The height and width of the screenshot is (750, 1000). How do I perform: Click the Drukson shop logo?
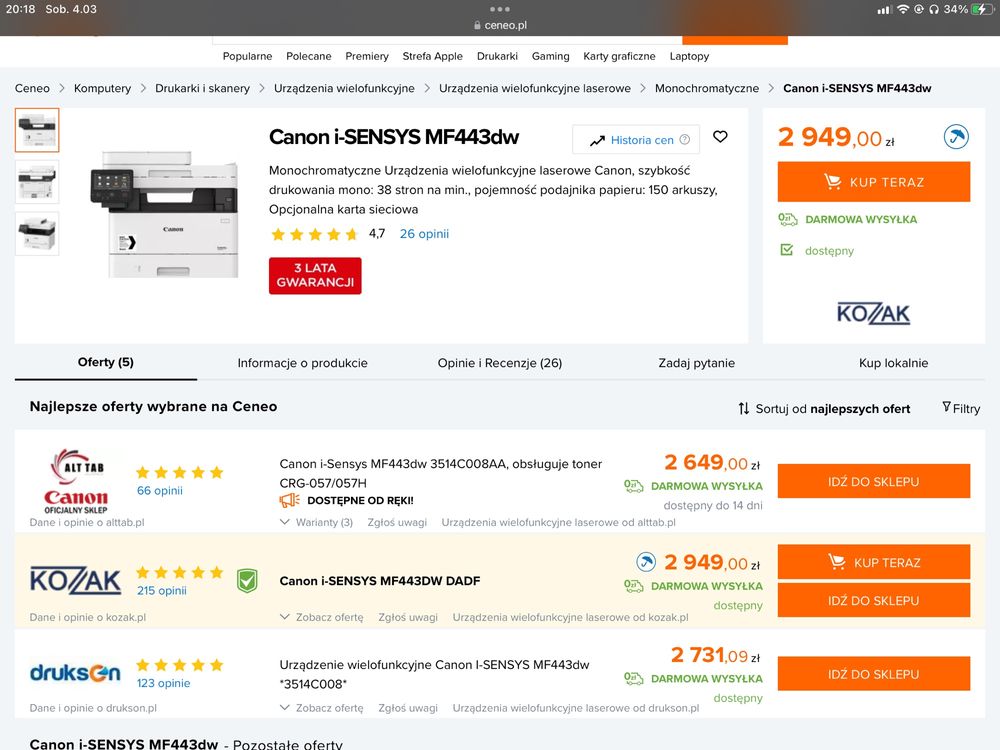tap(75, 672)
